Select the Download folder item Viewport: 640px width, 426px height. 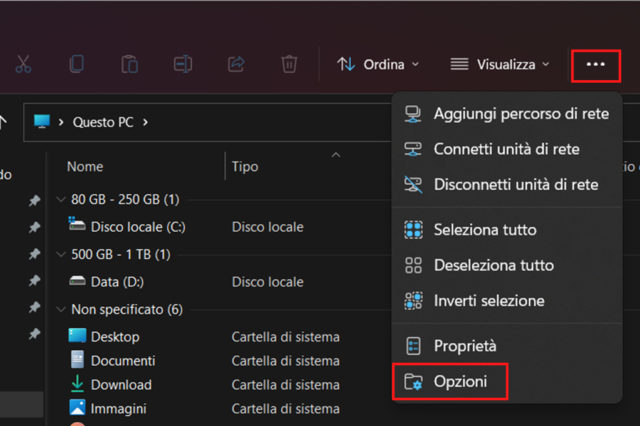click(x=121, y=384)
